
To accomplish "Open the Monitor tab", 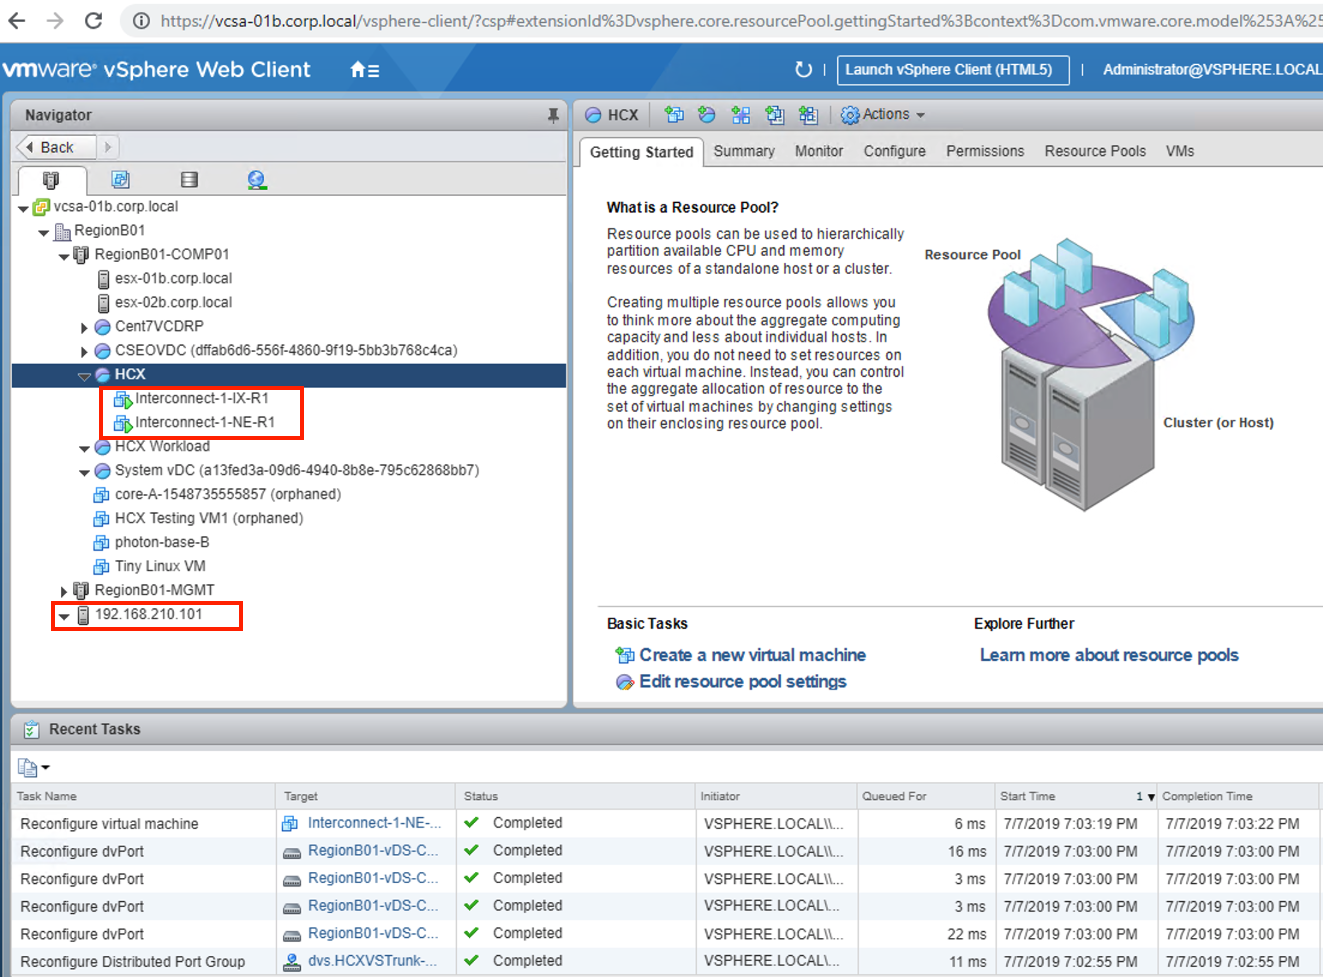I will pos(818,151).
